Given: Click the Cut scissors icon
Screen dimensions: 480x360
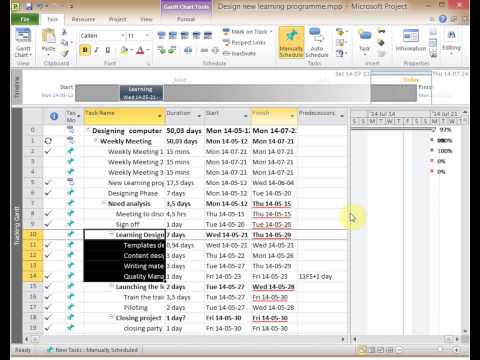Looking at the screenshot, I should coord(64,32).
